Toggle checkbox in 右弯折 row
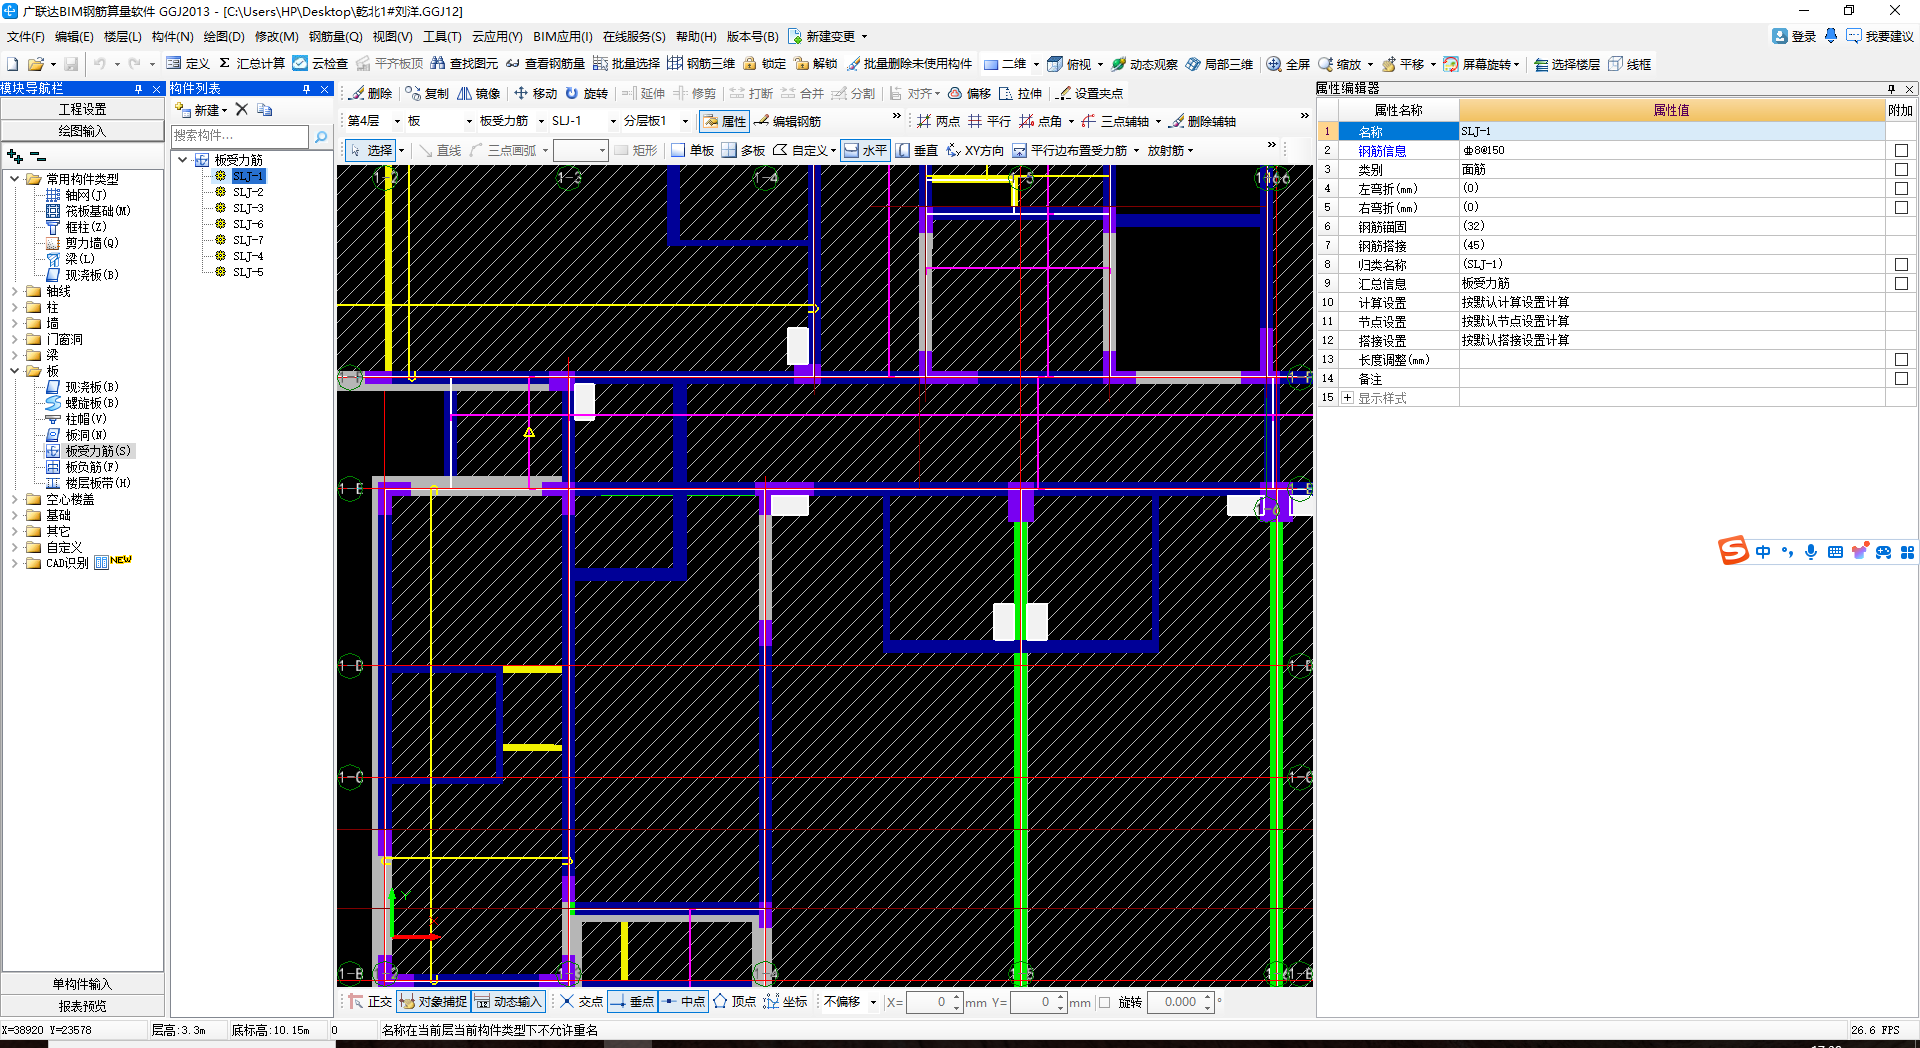 [x=1901, y=207]
